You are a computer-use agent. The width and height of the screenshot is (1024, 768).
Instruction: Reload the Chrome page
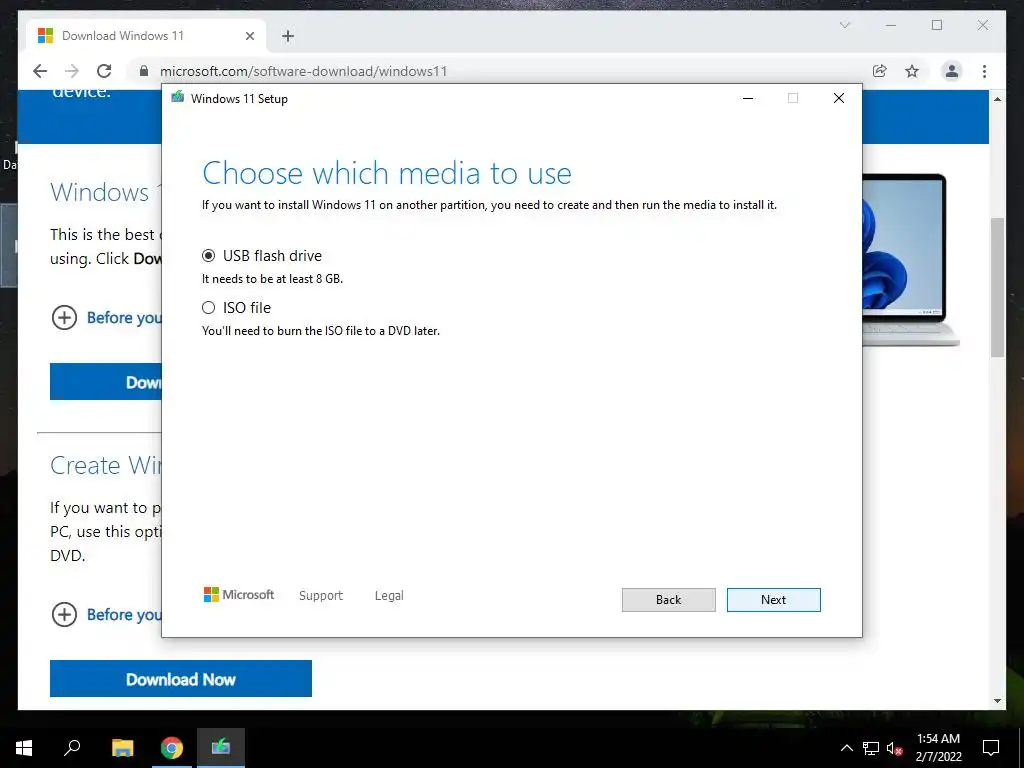pyautogui.click(x=104, y=71)
